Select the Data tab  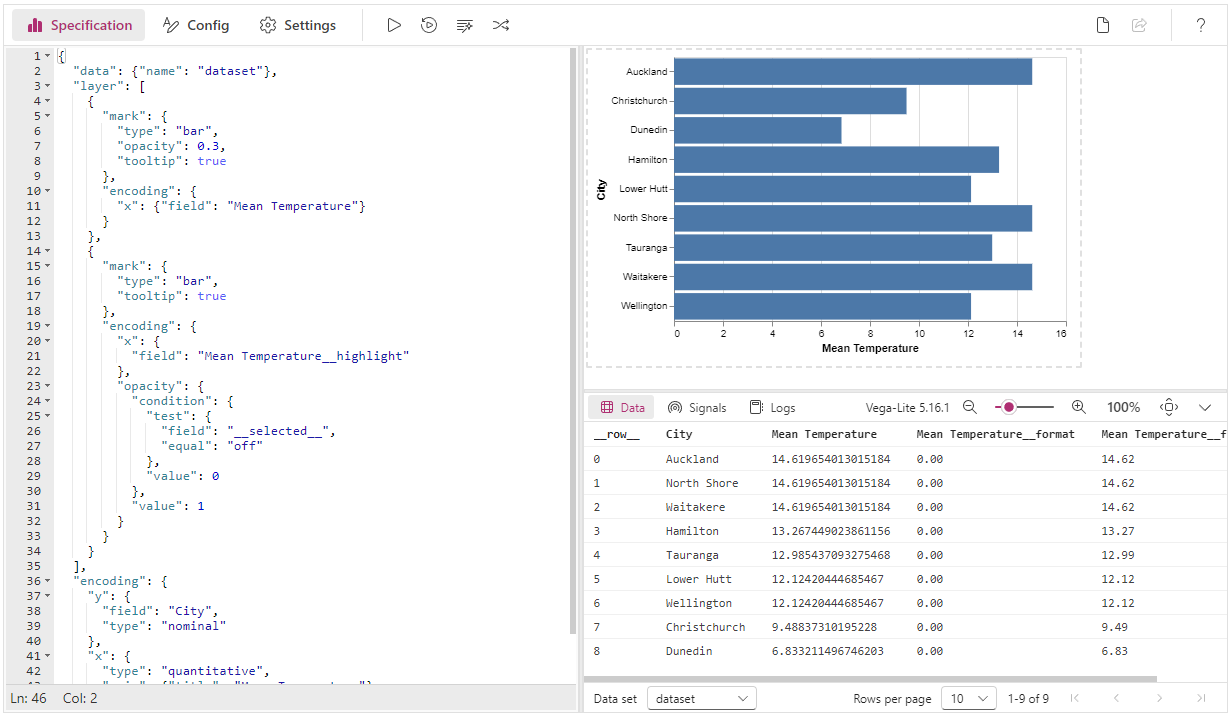(x=622, y=407)
